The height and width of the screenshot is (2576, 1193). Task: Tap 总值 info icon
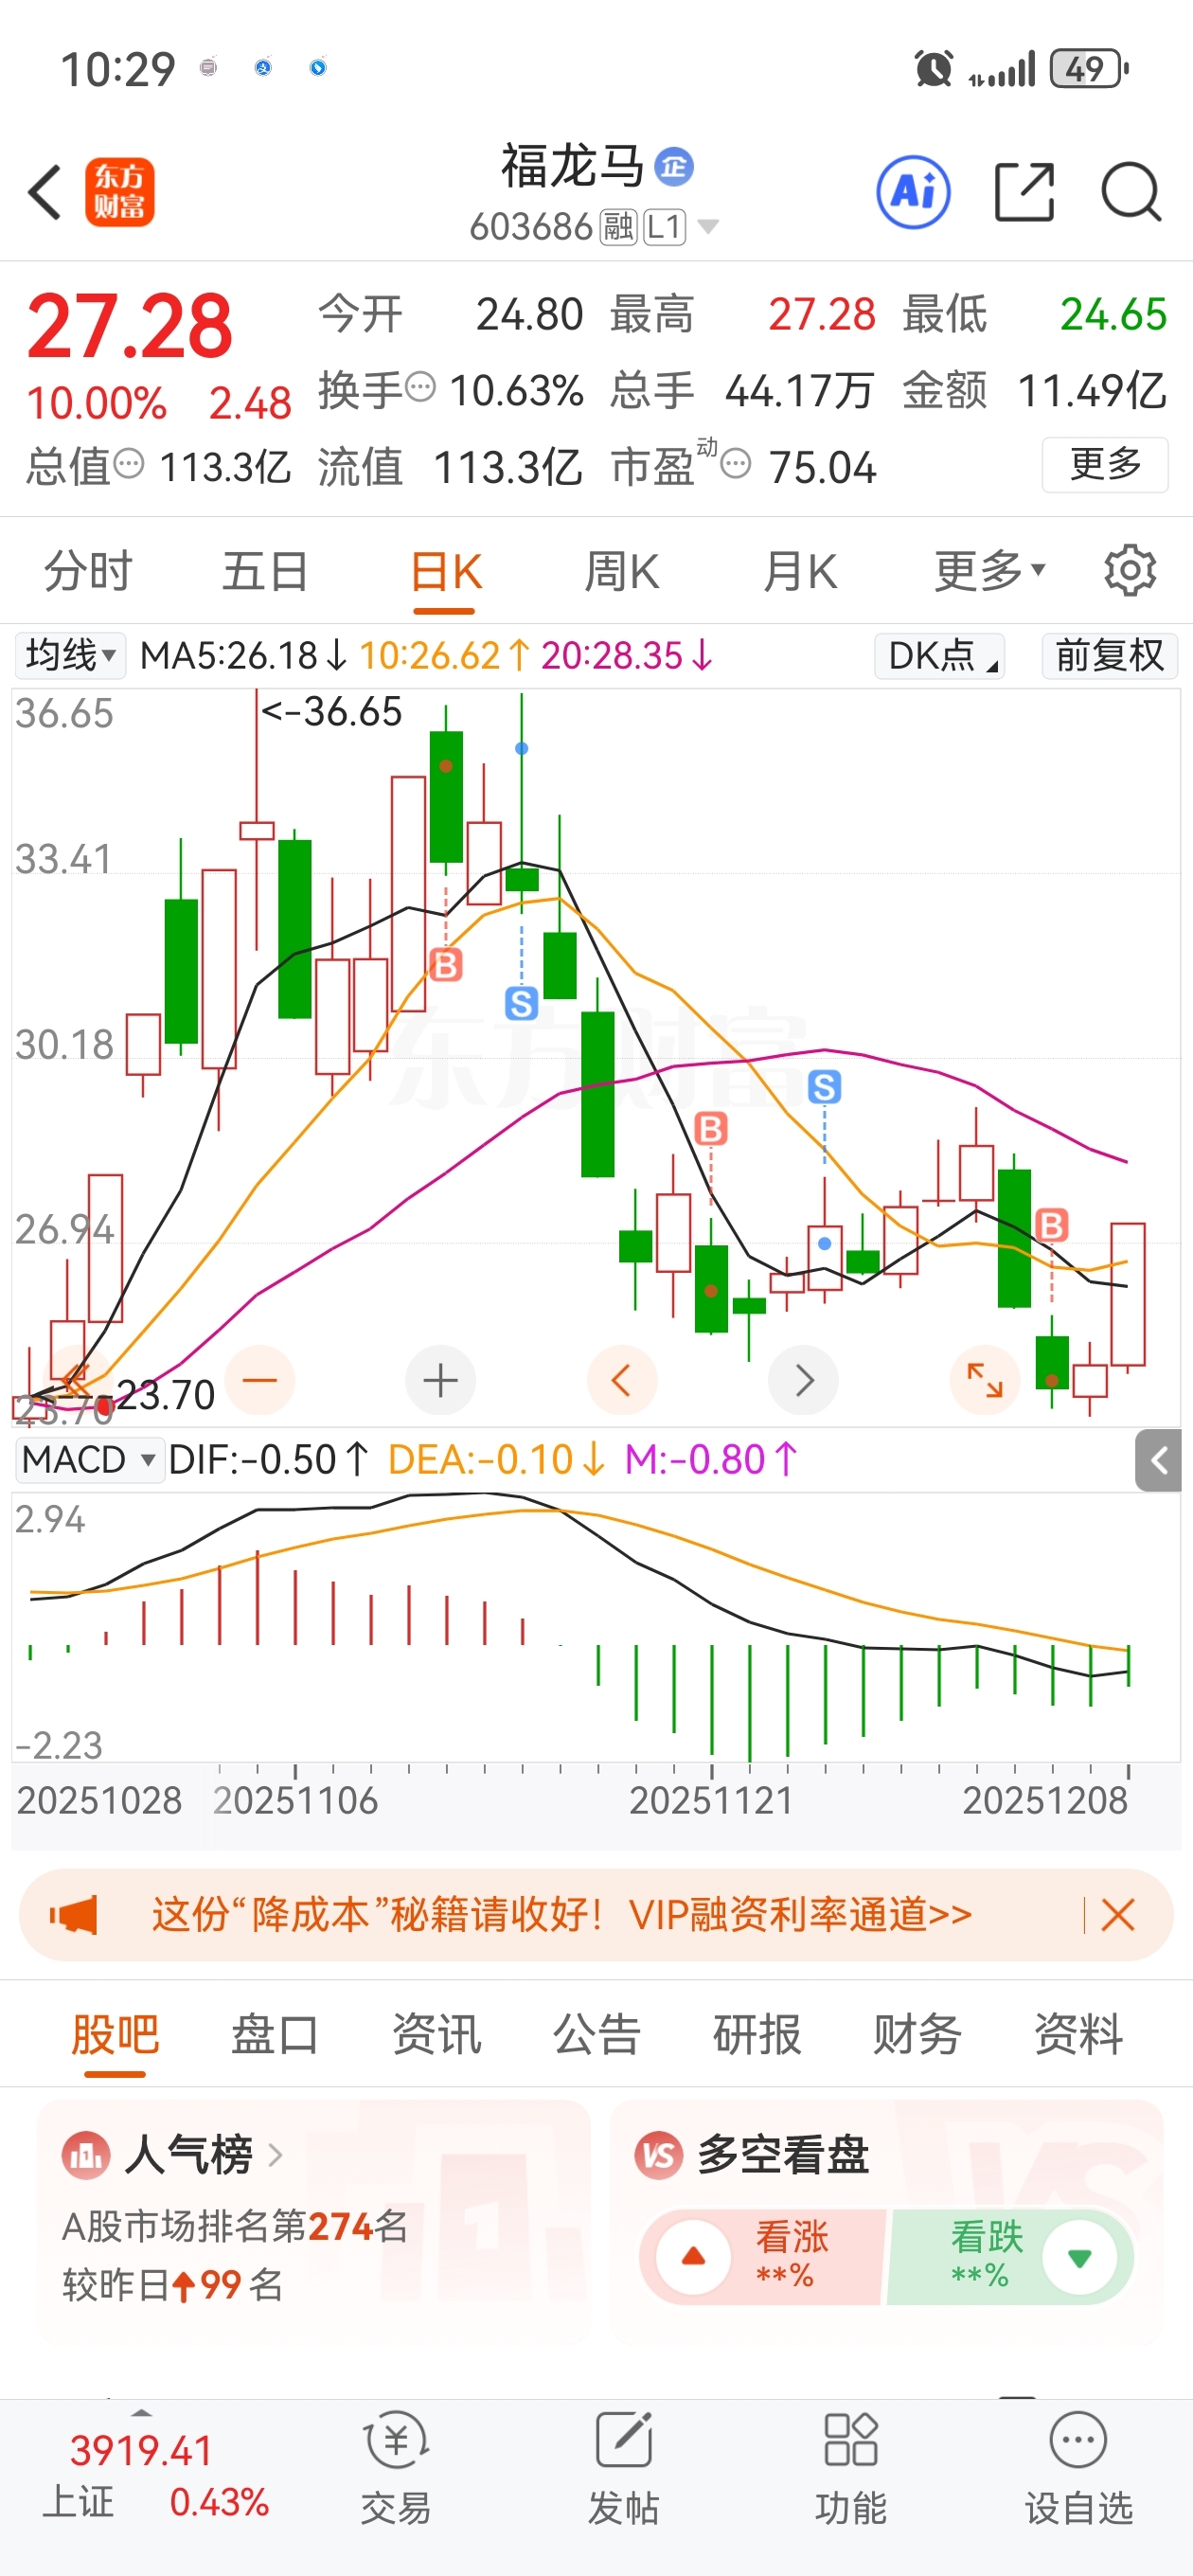pos(129,463)
